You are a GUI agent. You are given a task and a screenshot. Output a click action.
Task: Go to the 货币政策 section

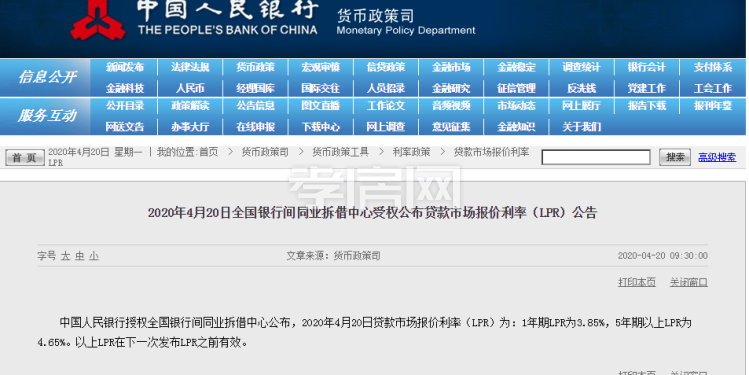[256, 67]
